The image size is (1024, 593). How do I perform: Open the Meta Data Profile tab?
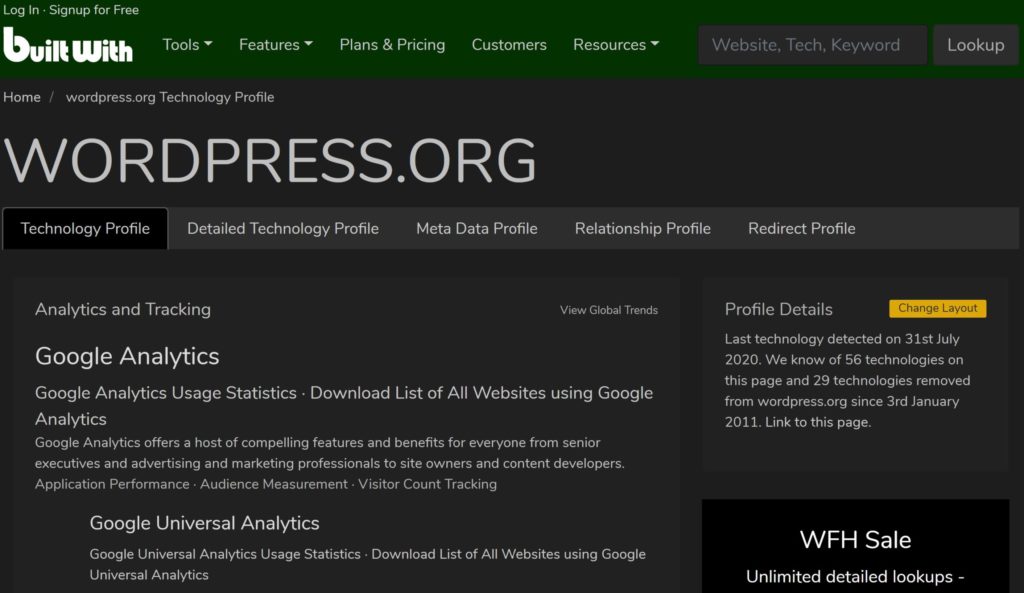pyautogui.click(x=477, y=229)
